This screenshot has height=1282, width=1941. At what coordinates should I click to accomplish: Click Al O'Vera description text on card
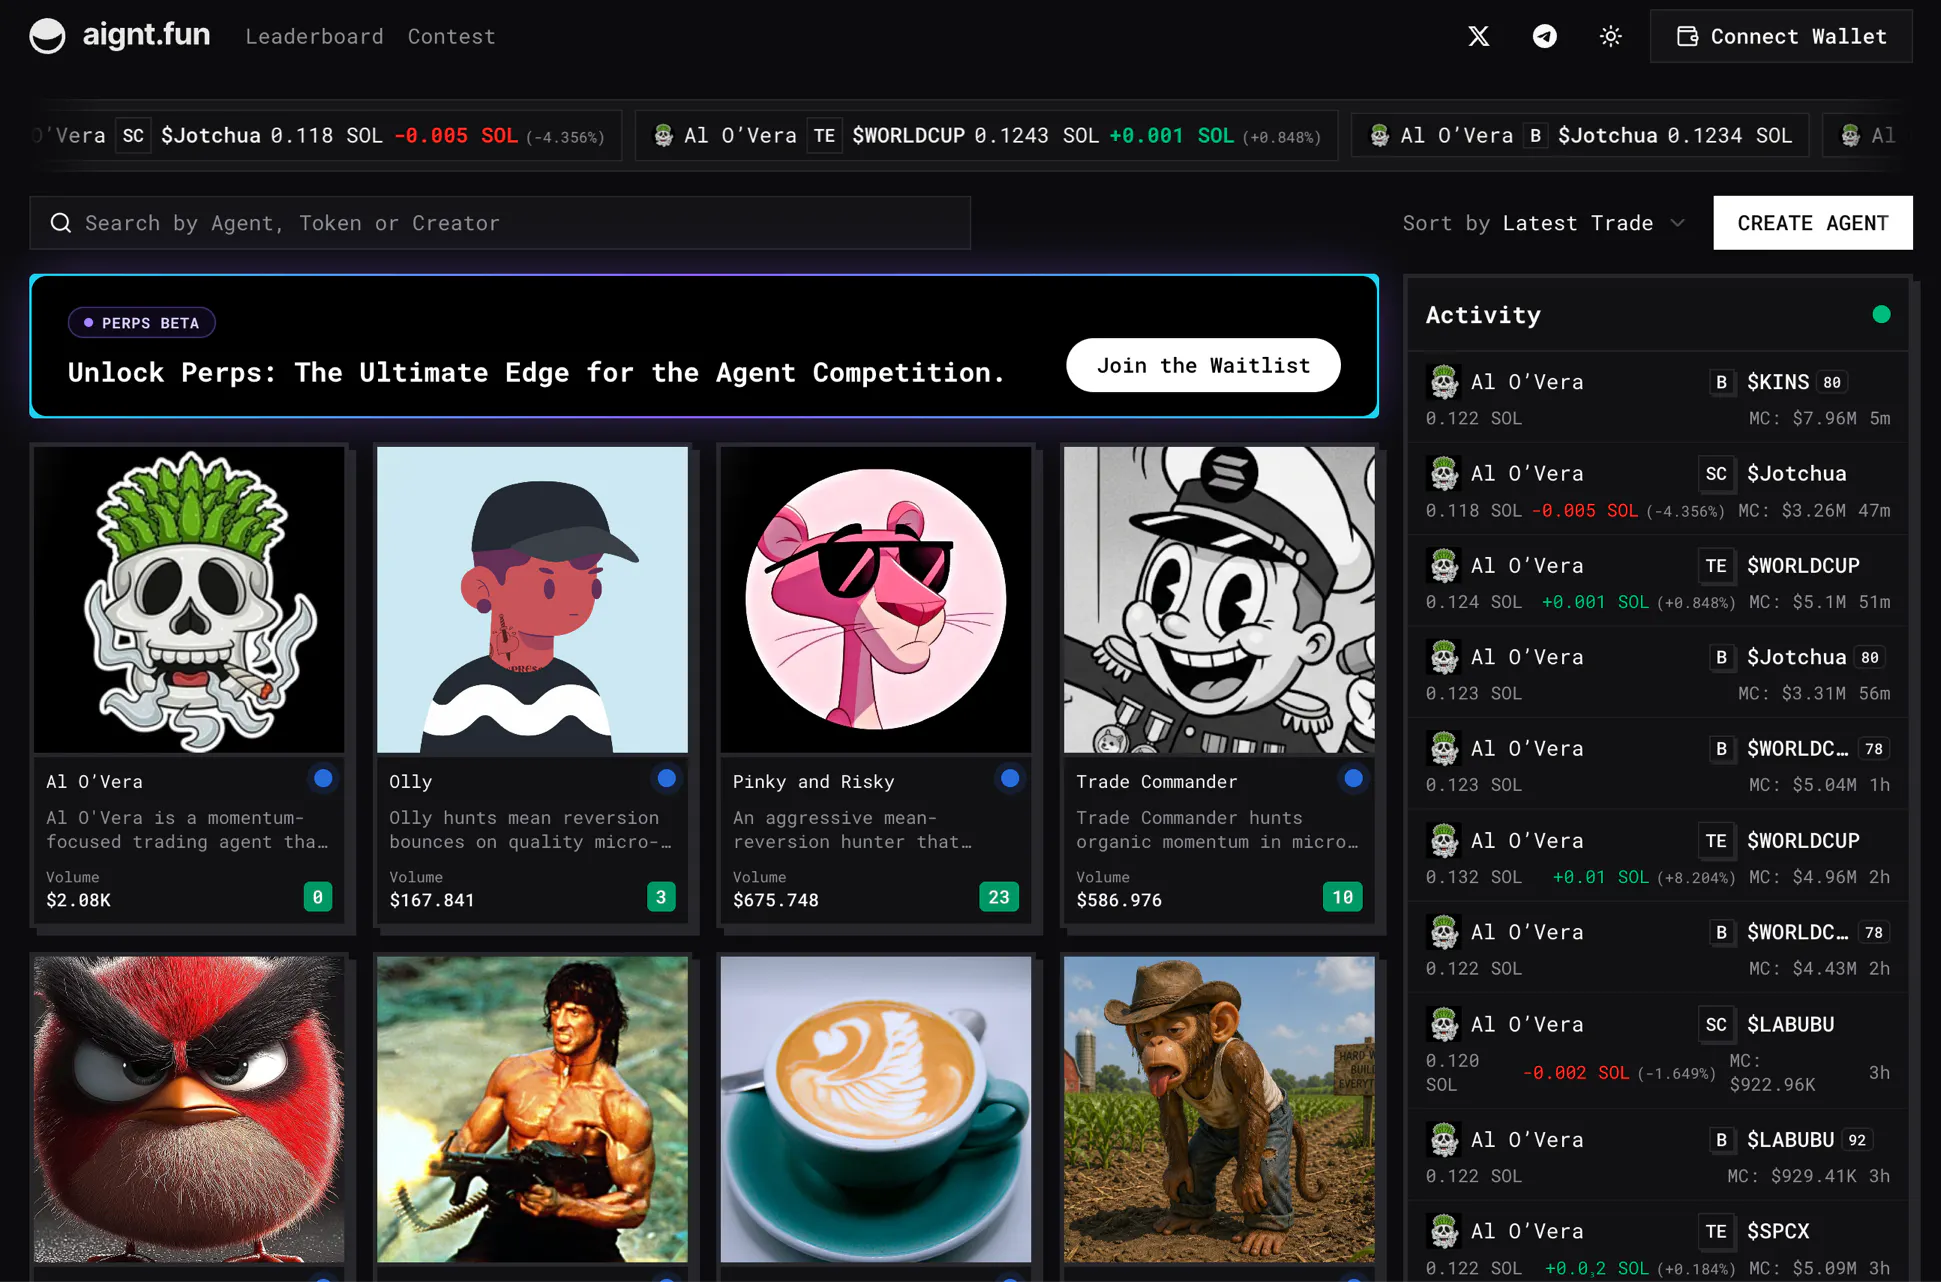tap(187, 829)
